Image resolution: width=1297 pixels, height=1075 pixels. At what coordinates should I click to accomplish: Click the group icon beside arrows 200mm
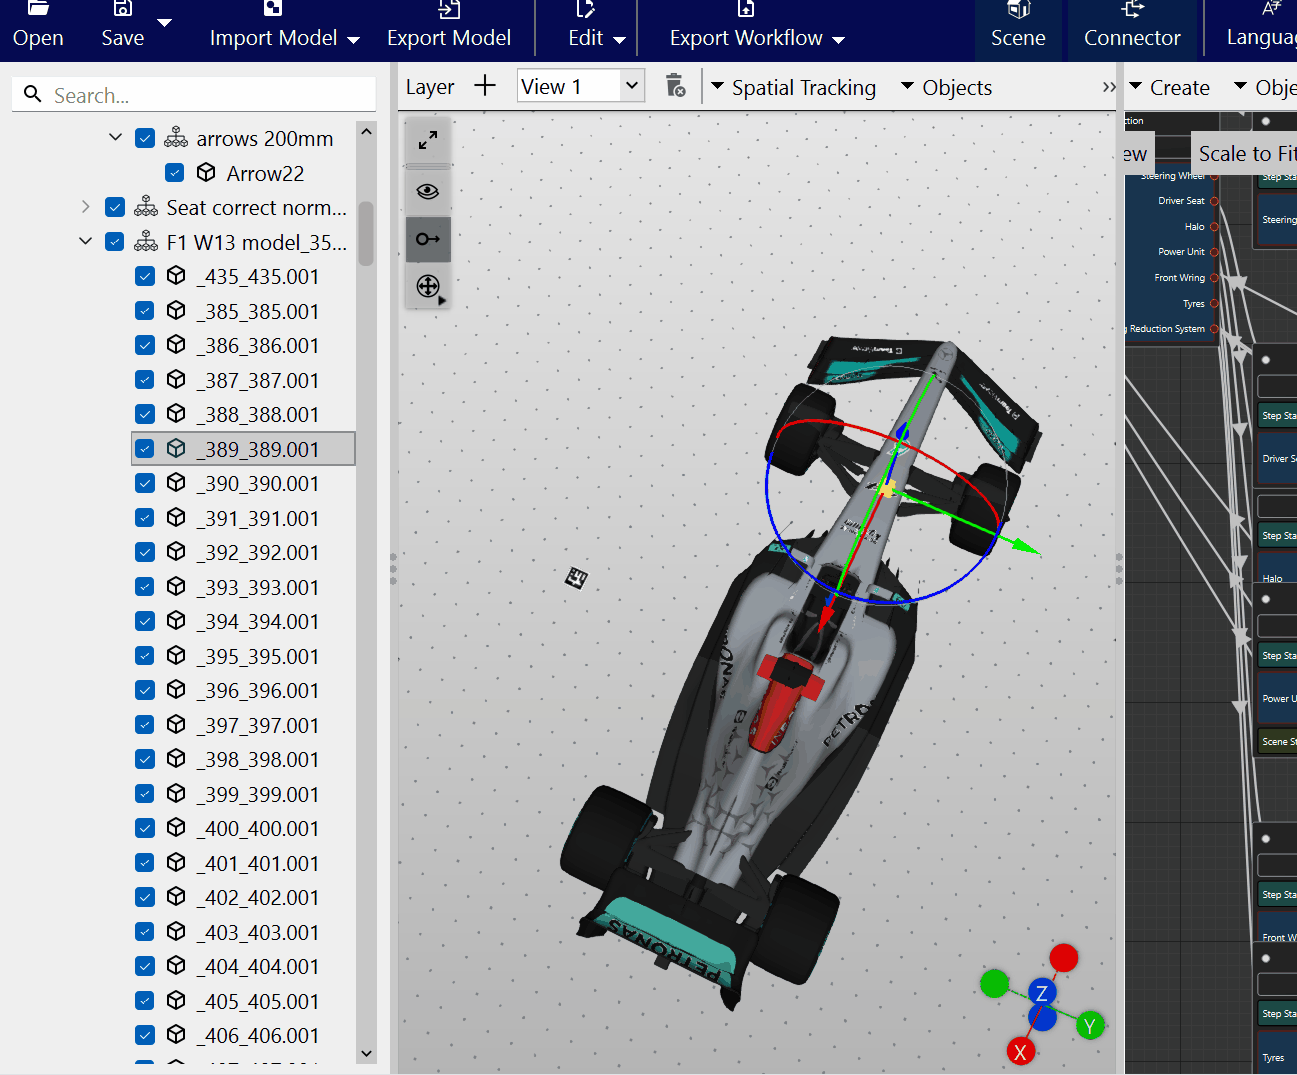pyautogui.click(x=176, y=137)
